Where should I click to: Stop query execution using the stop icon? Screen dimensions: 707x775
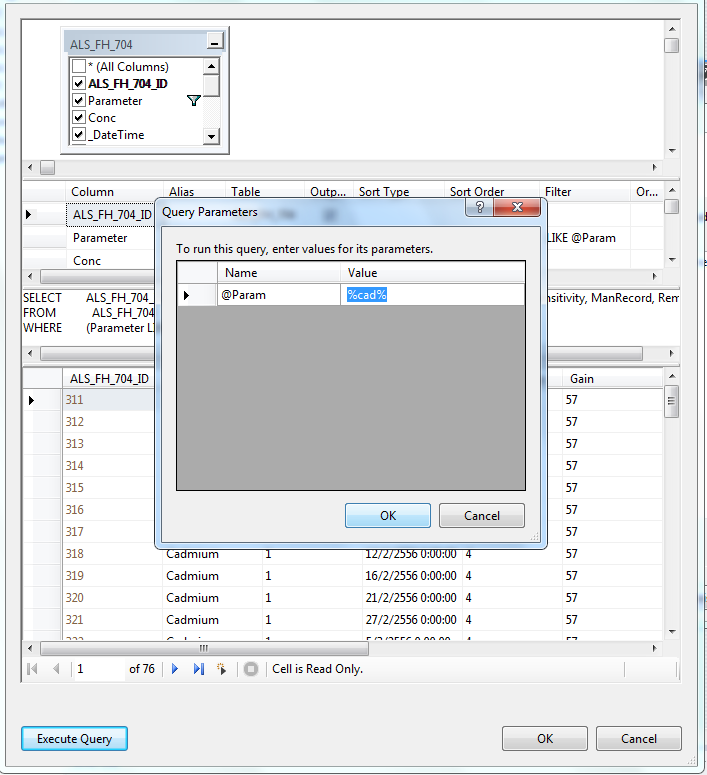(251, 669)
